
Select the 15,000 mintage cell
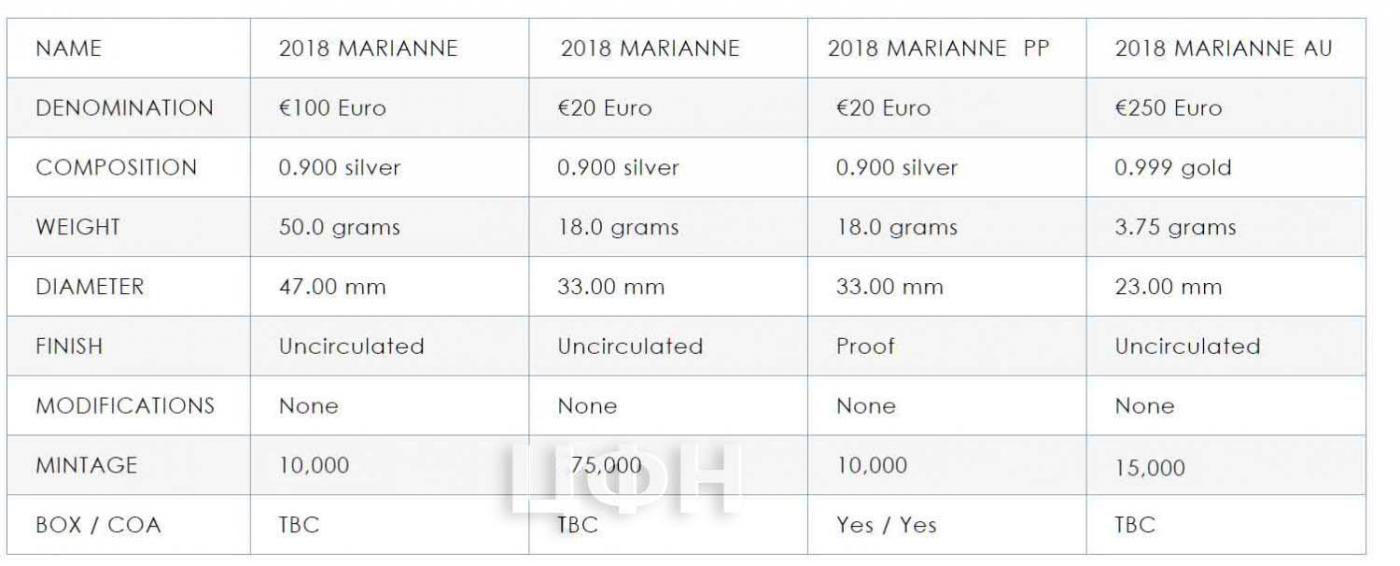[x=1226, y=465]
